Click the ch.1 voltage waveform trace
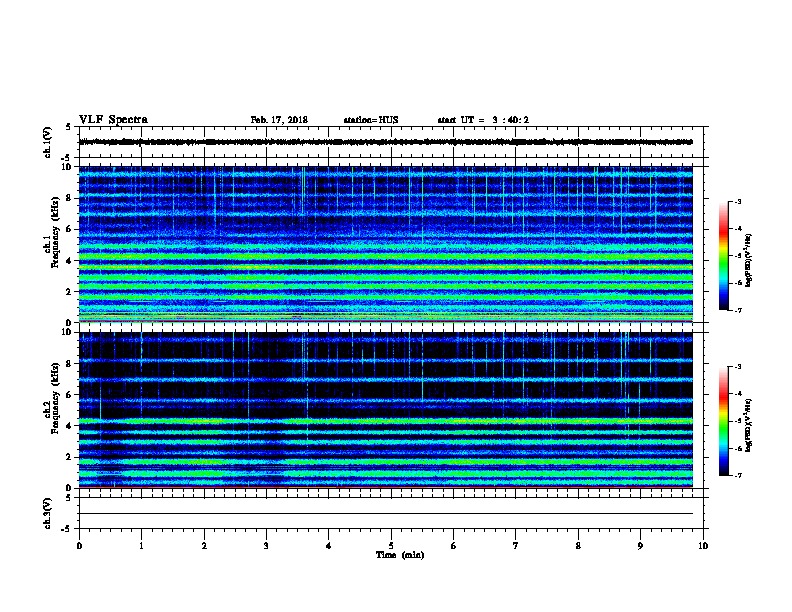 [x=386, y=142]
